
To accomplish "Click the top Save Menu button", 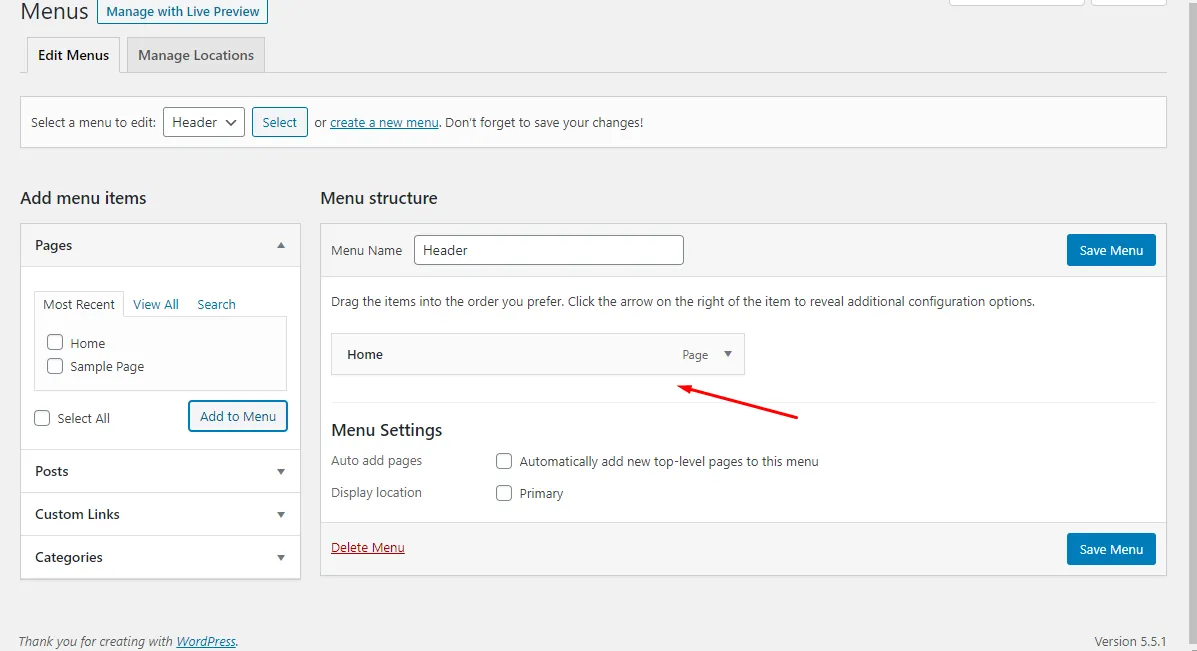I will (1111, 250).
